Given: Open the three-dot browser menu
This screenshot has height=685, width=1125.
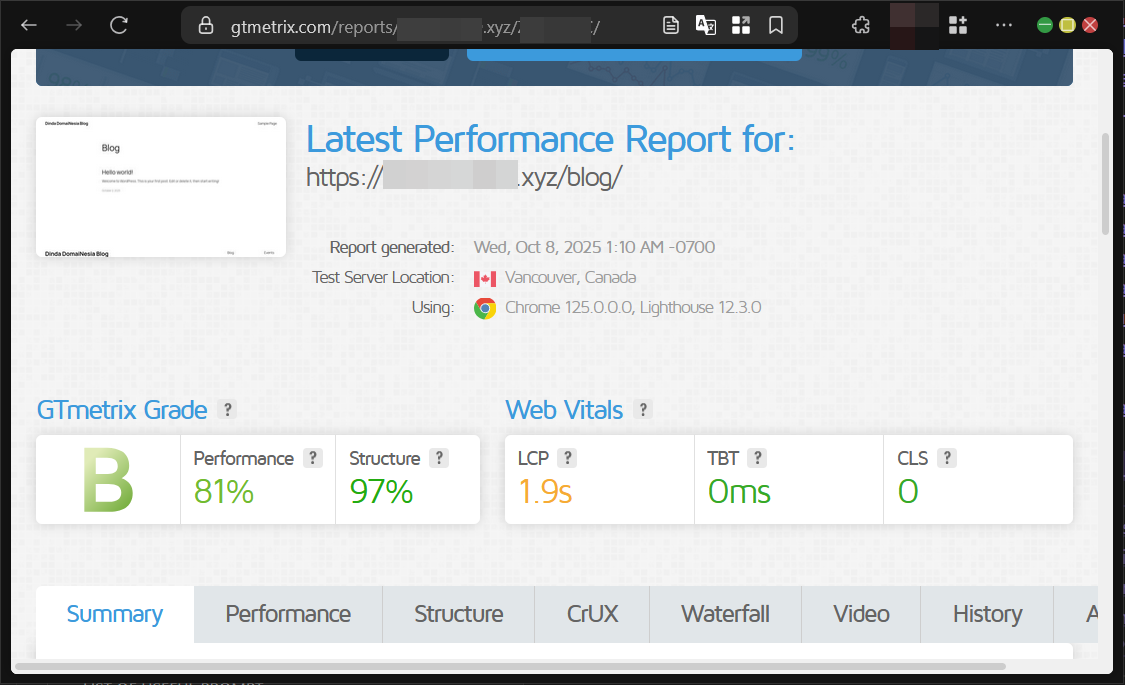Looking at the screenshot, I should [1003, 25].
